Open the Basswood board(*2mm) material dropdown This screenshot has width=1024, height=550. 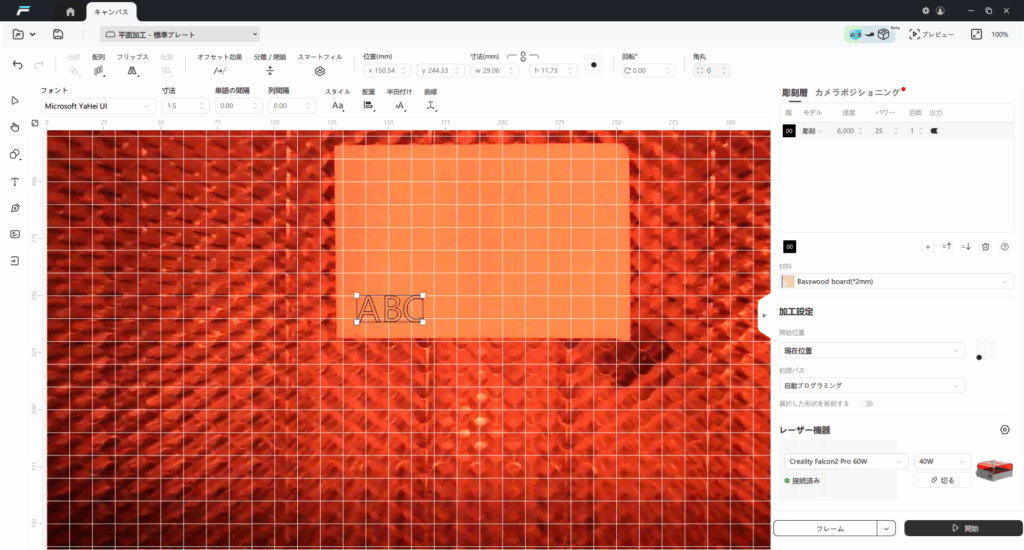(x=897, y=282)
